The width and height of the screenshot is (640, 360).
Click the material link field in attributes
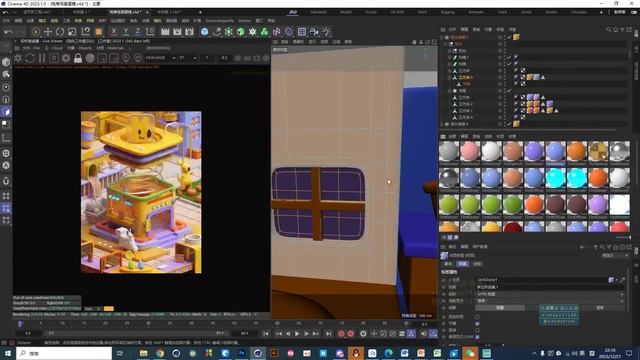[542, 280]
